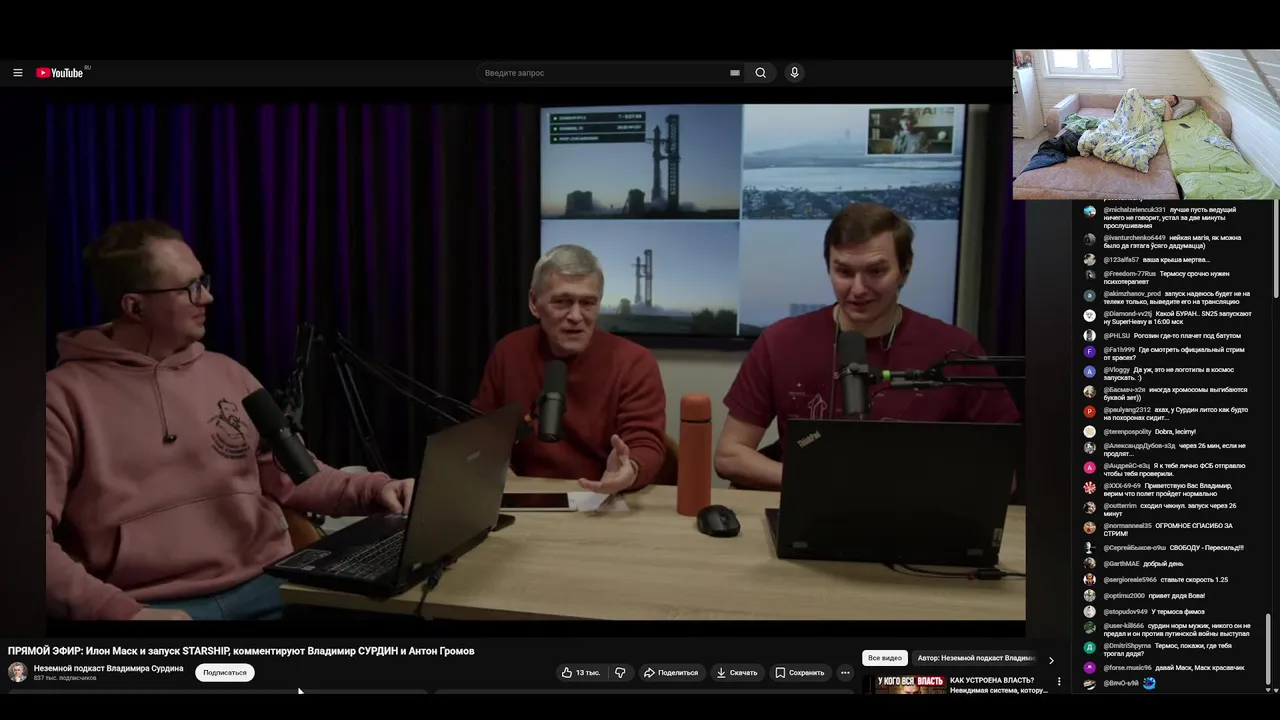The height and width of the screenshot is (720, 1280).
Task: Open the three-dot more actions menu
Action: 845,673
